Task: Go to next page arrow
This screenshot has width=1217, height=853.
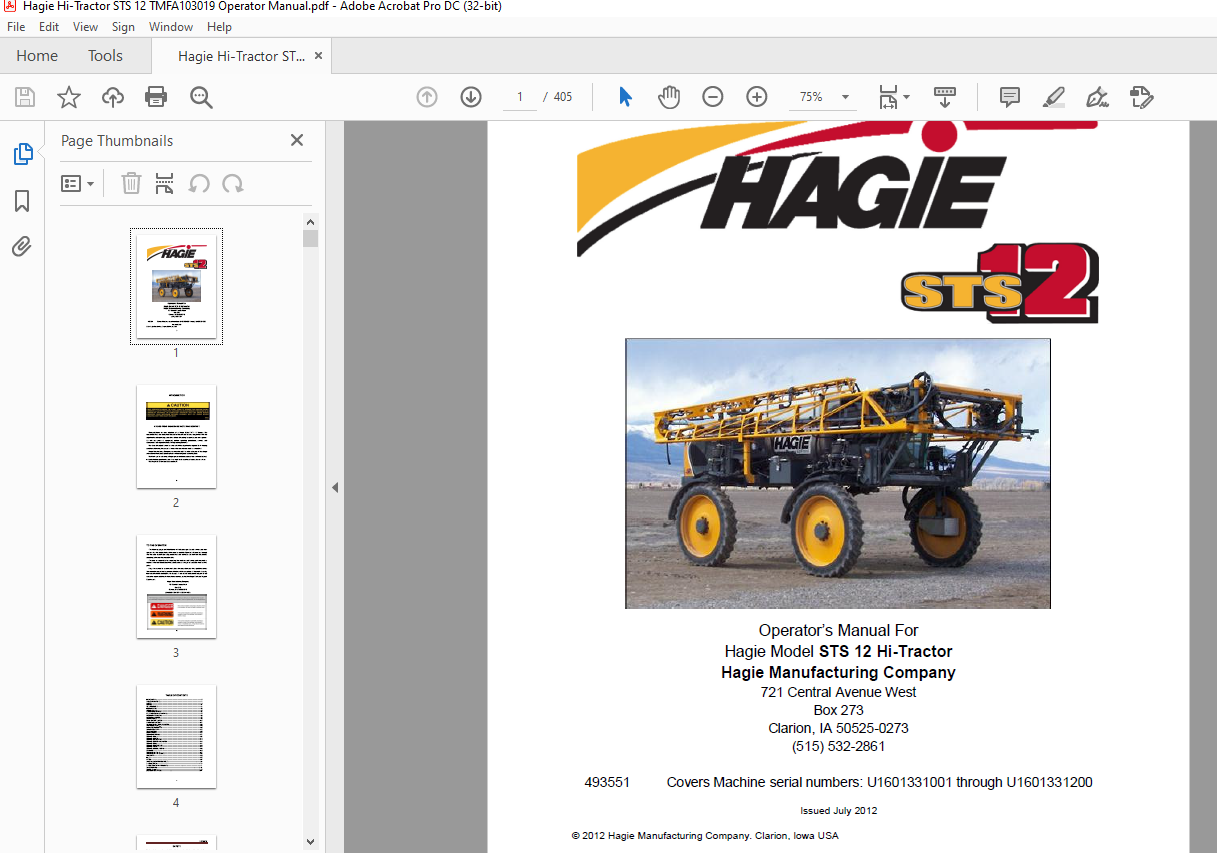Action: [x=471, y=97]
